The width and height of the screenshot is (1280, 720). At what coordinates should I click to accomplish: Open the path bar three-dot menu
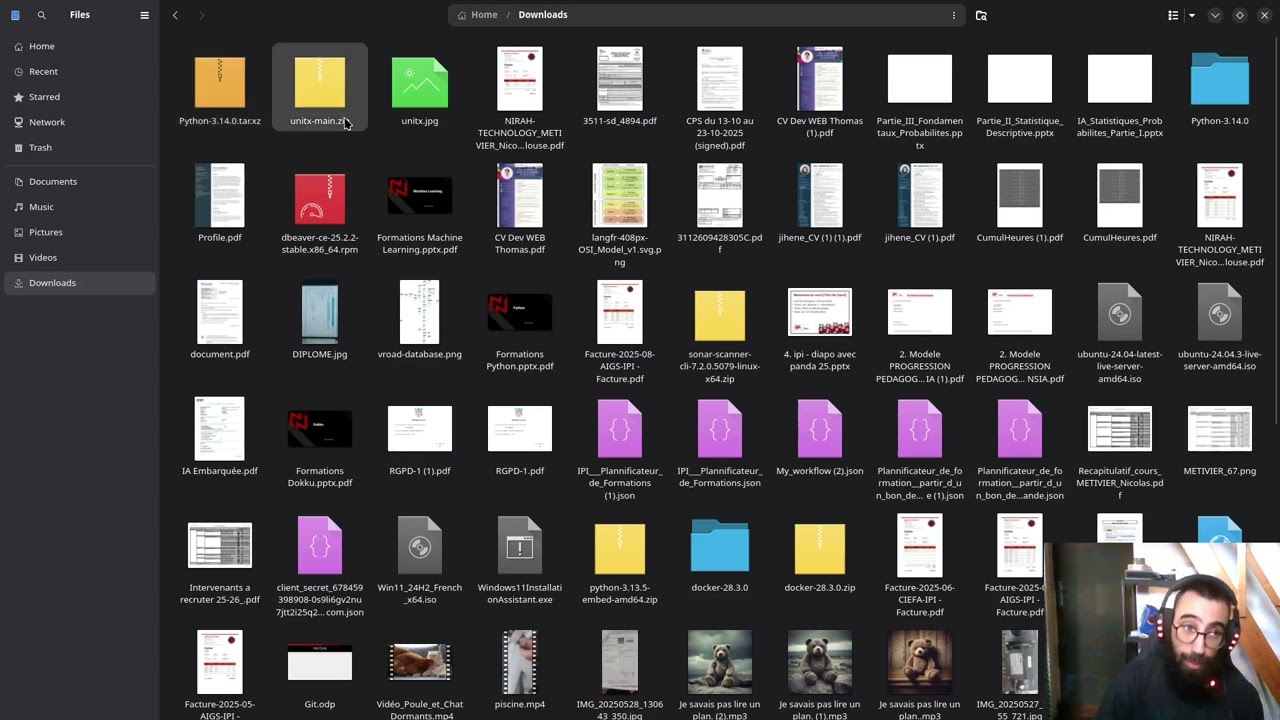point(953,15)
